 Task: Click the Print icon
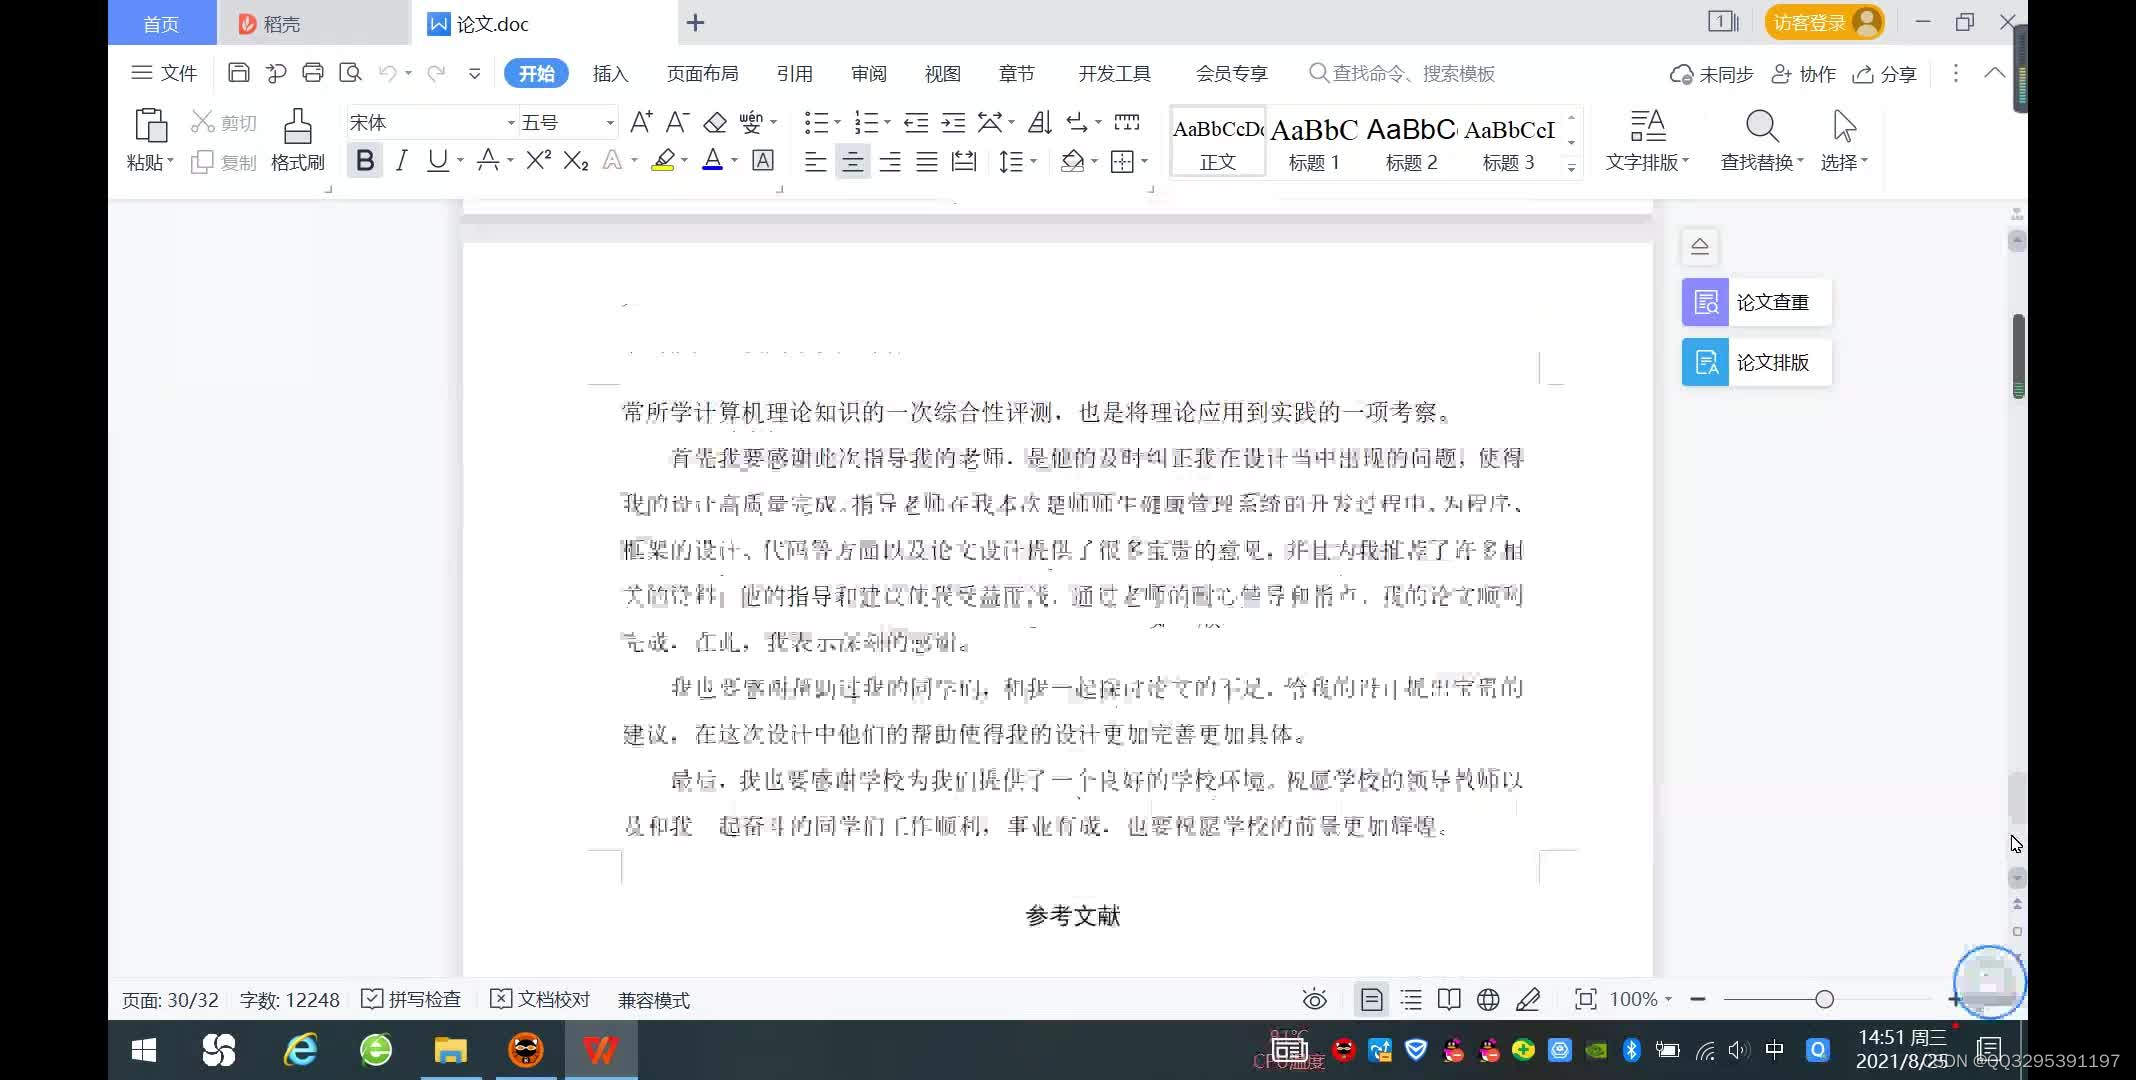coord(313,73)
